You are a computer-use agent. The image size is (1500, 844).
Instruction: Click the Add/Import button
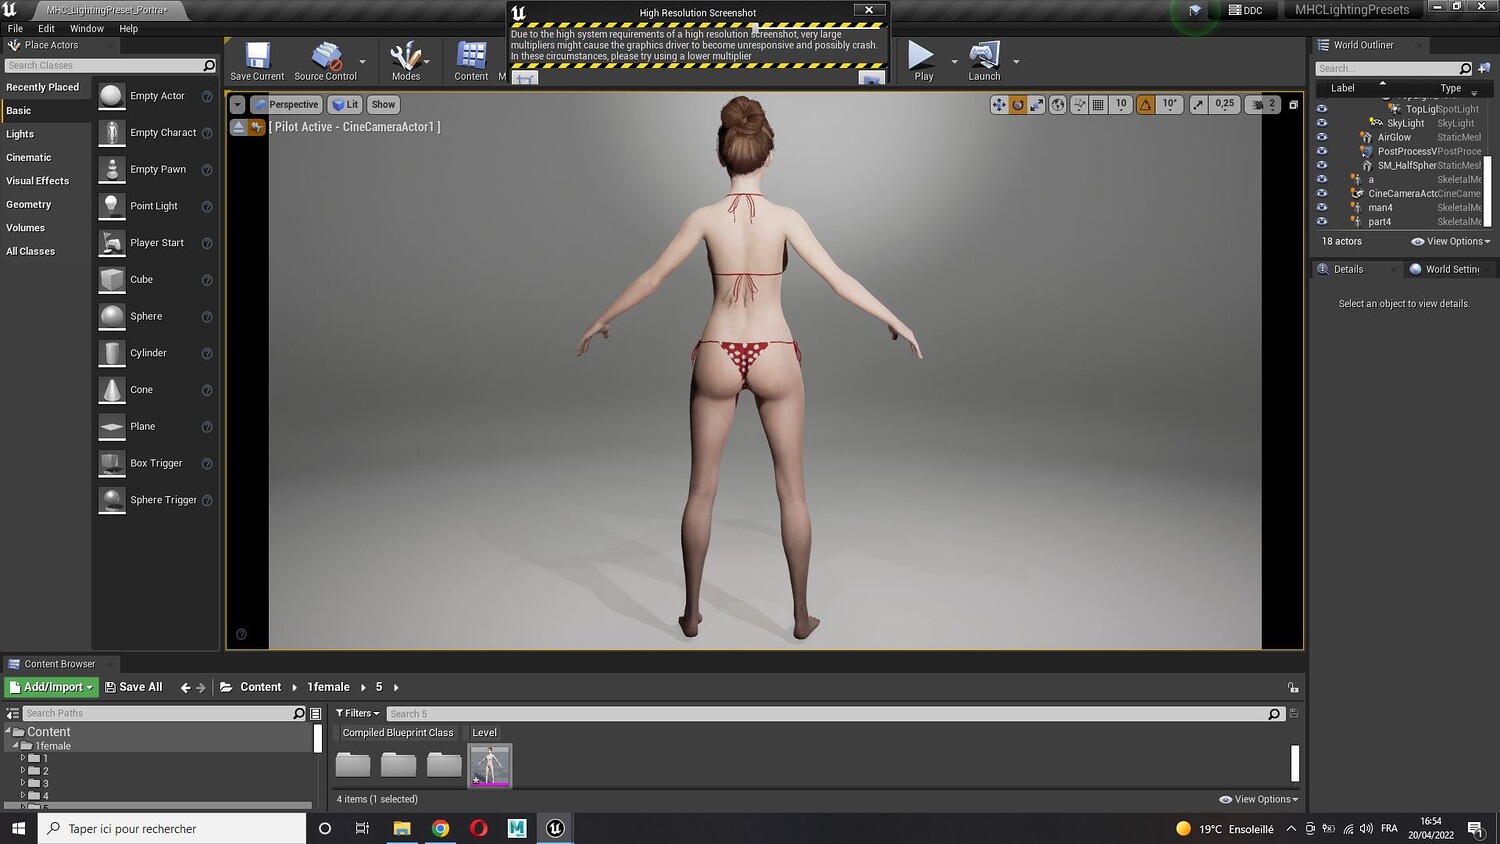tap(50, 687)
